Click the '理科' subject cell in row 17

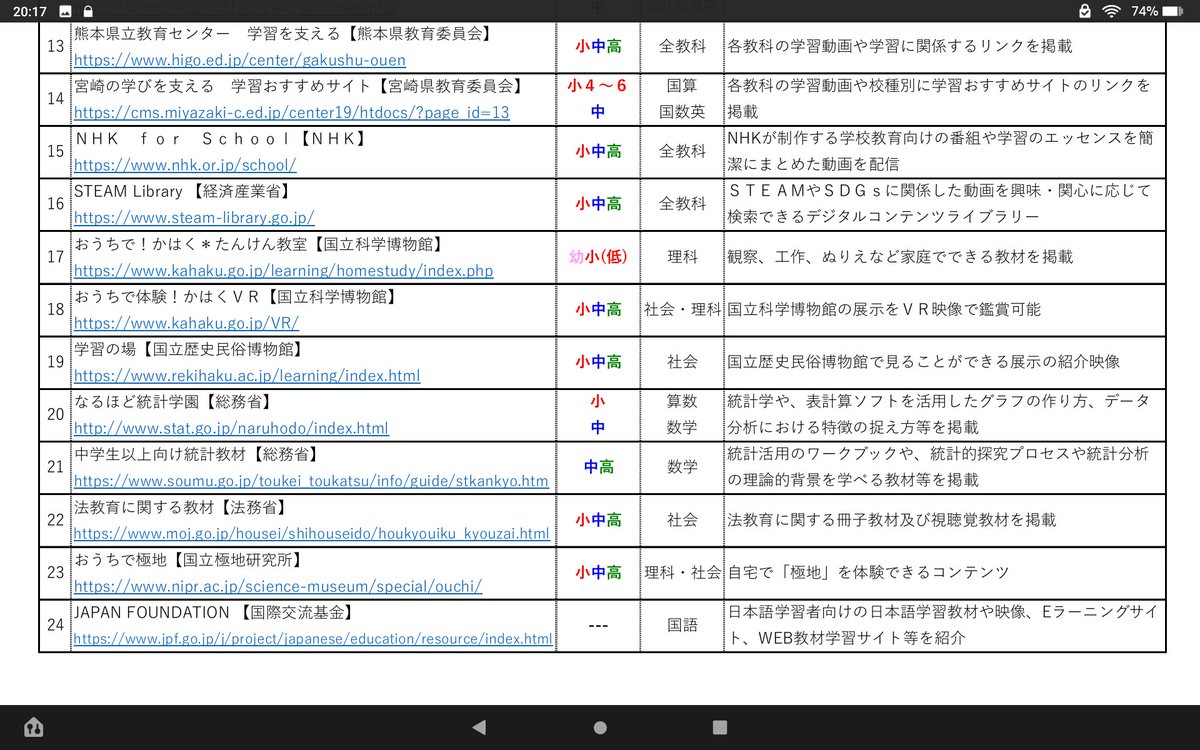(x=682, y=257)
